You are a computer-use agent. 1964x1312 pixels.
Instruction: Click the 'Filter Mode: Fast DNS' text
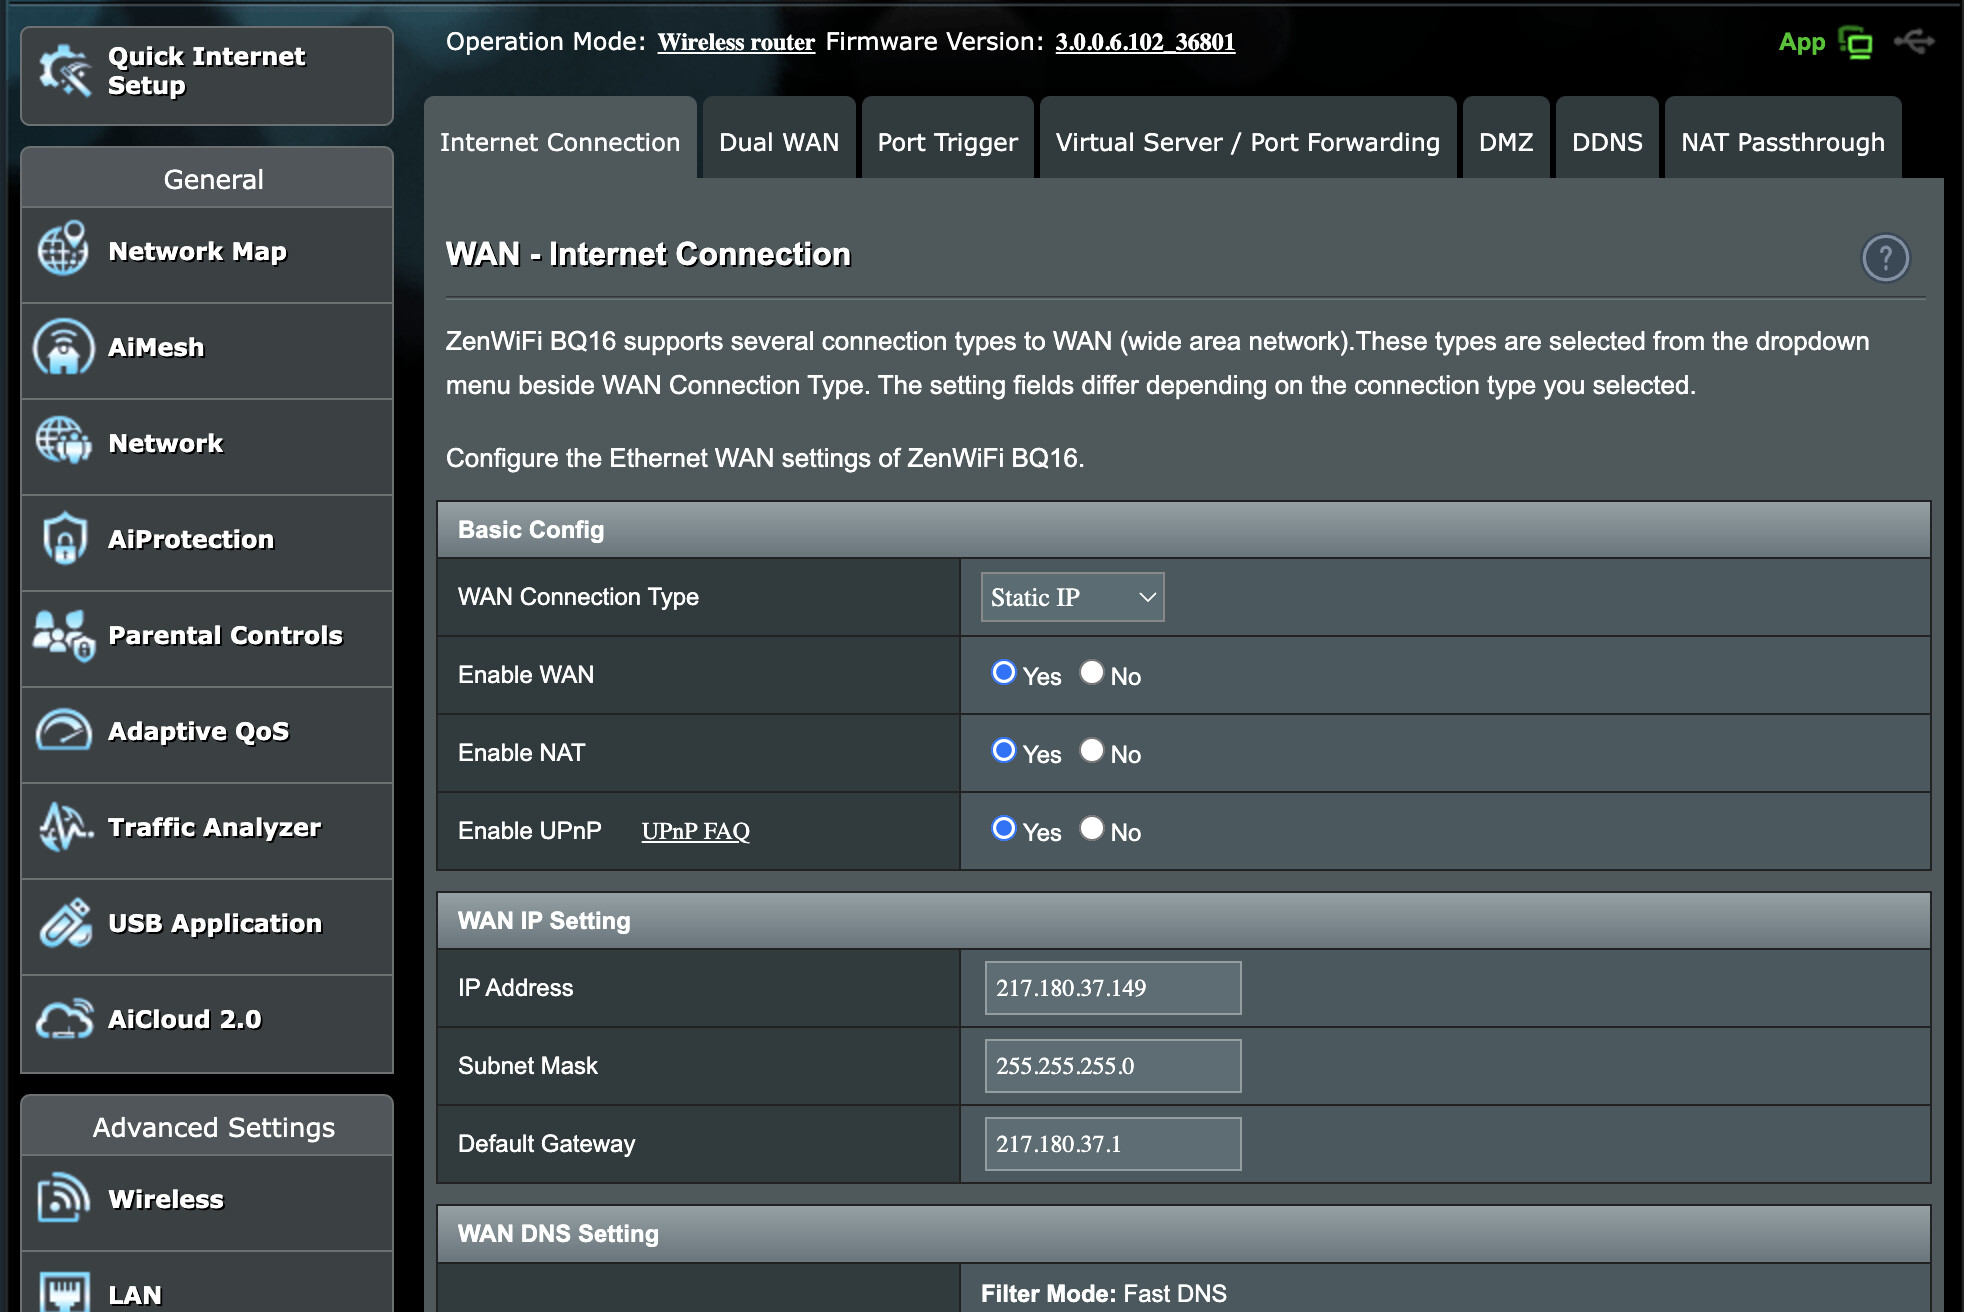(x=1103, y=1293)
